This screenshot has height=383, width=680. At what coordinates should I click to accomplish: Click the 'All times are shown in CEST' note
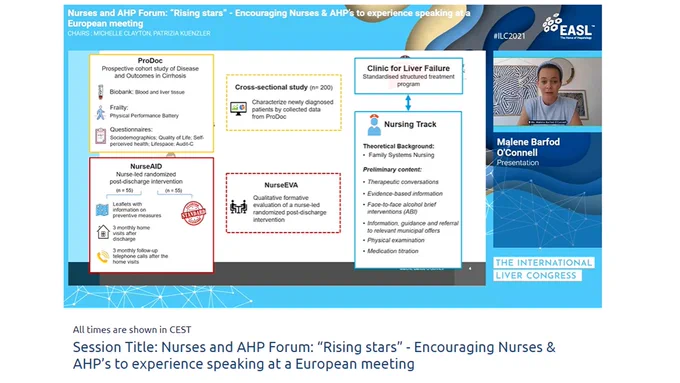click(132, 330)
